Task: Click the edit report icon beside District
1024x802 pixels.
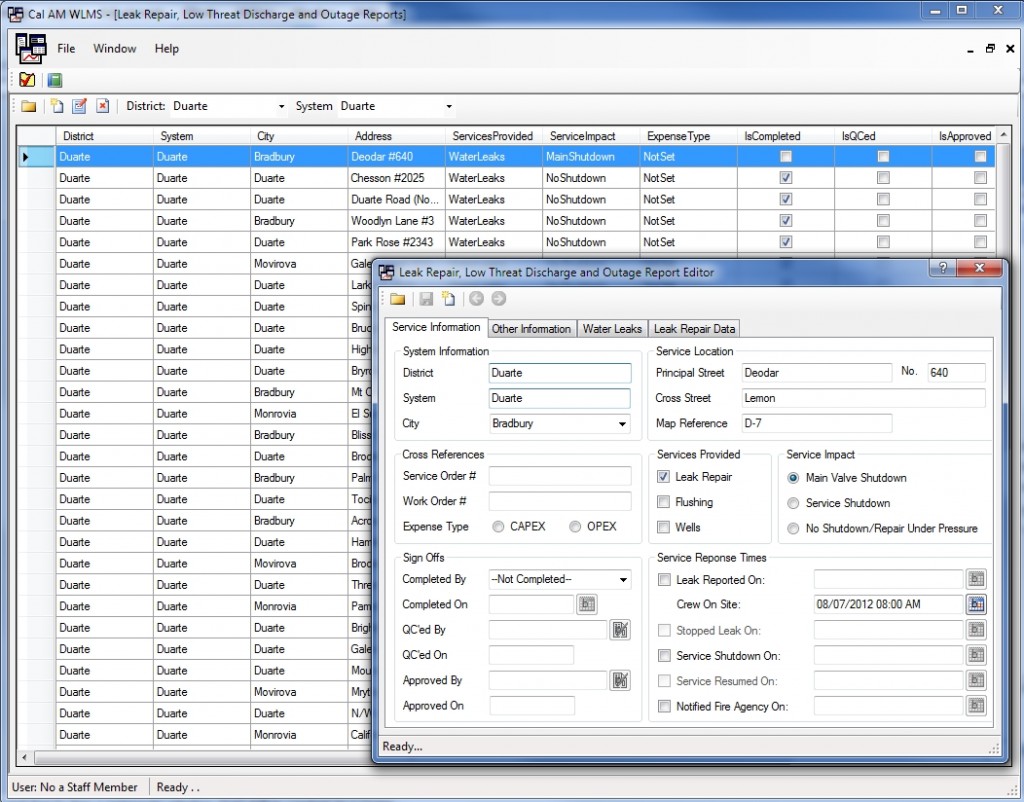Action: click(x=79, y=106)
